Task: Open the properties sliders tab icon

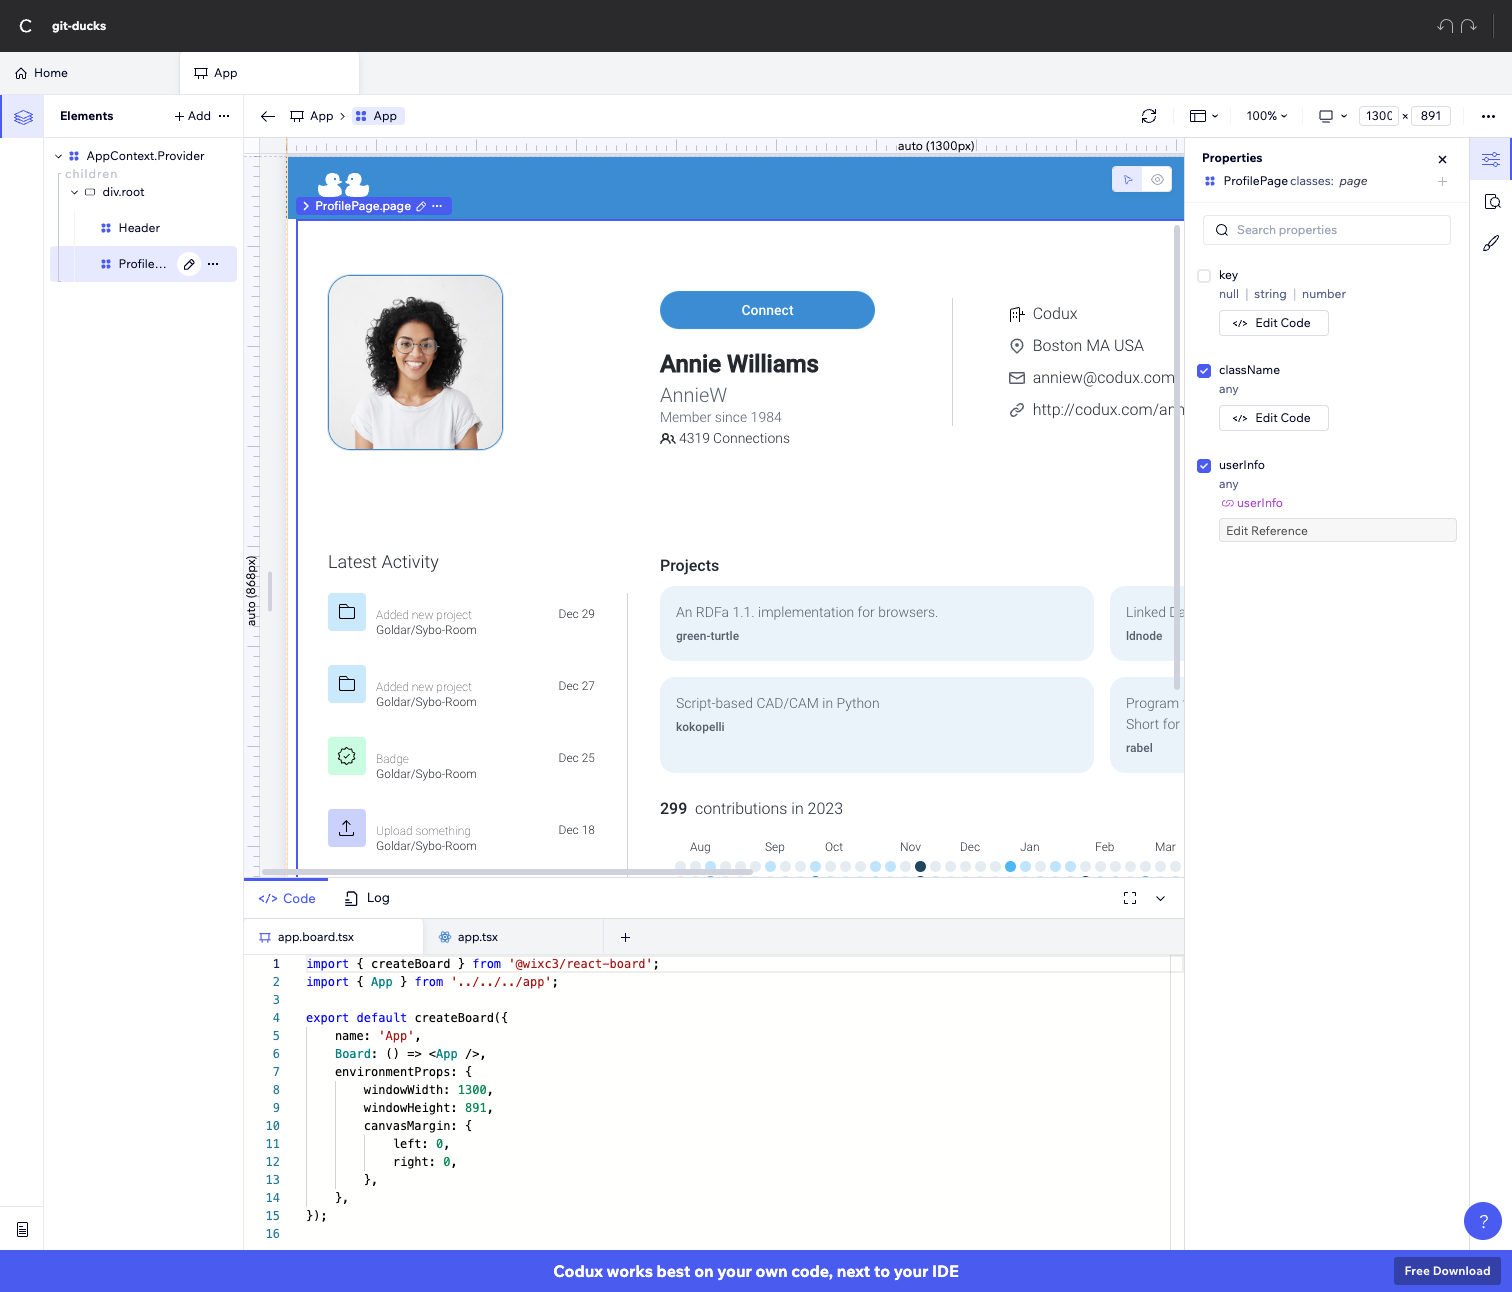Action: (x=1491, y=159)
